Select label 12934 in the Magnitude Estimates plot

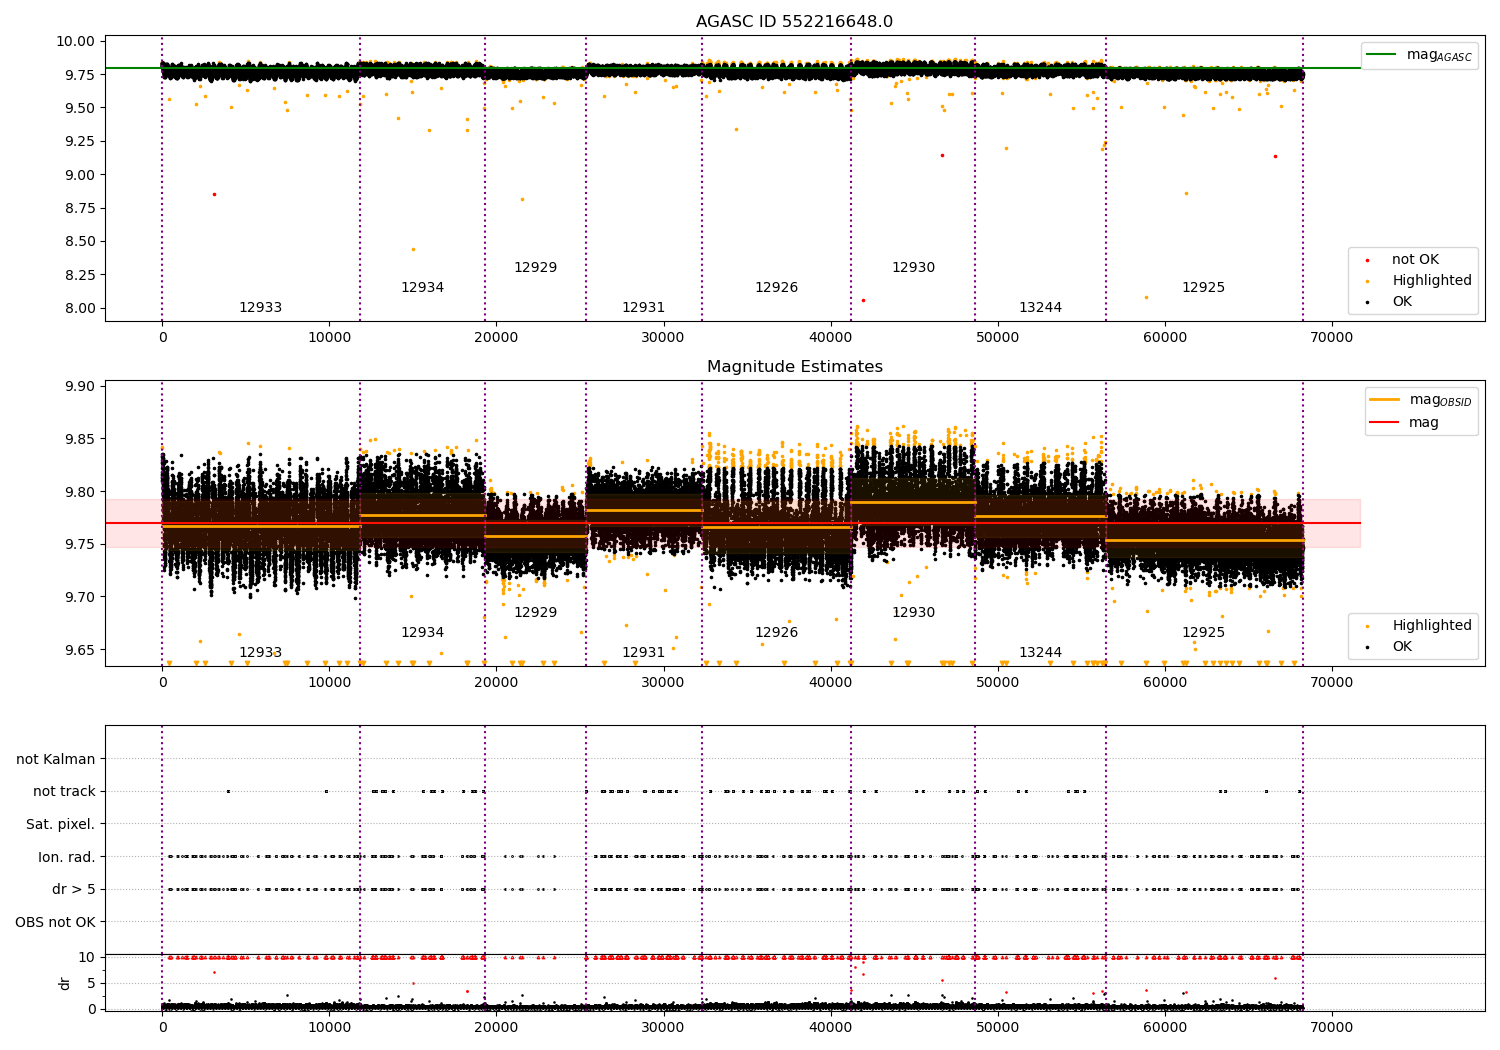coord(422,633)
